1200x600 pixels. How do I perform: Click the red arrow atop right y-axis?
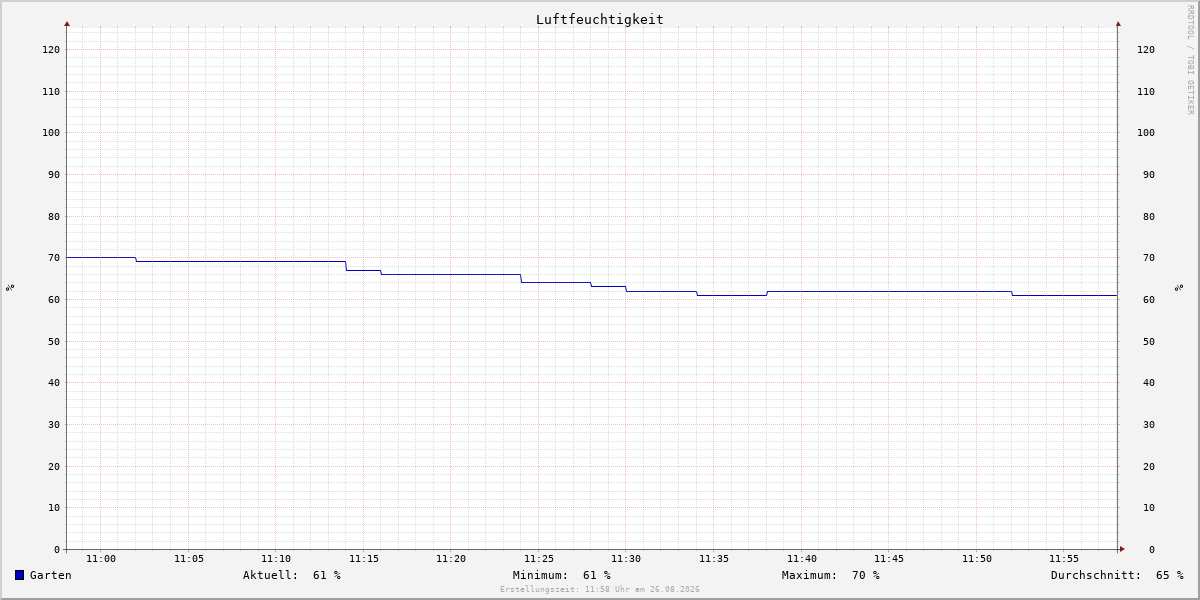coord(1118,23)
